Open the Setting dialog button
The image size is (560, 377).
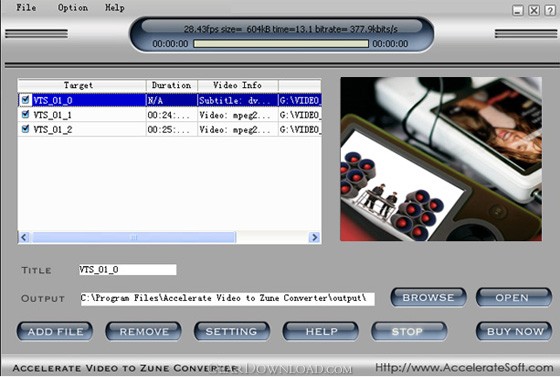(x=232, y=331)
